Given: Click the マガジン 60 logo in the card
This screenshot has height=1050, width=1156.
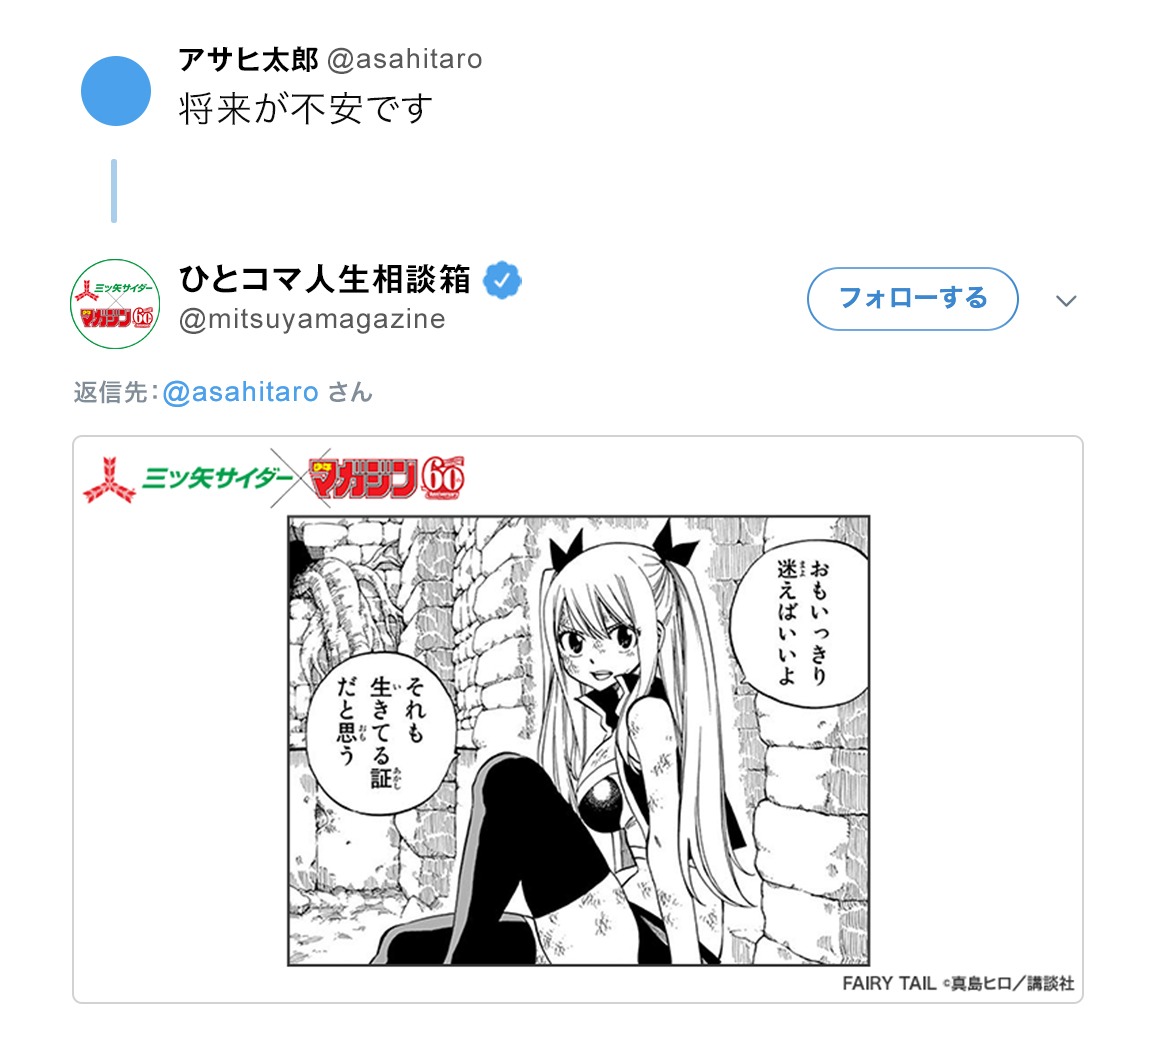Looking at the screenshot, I should 386,478.
